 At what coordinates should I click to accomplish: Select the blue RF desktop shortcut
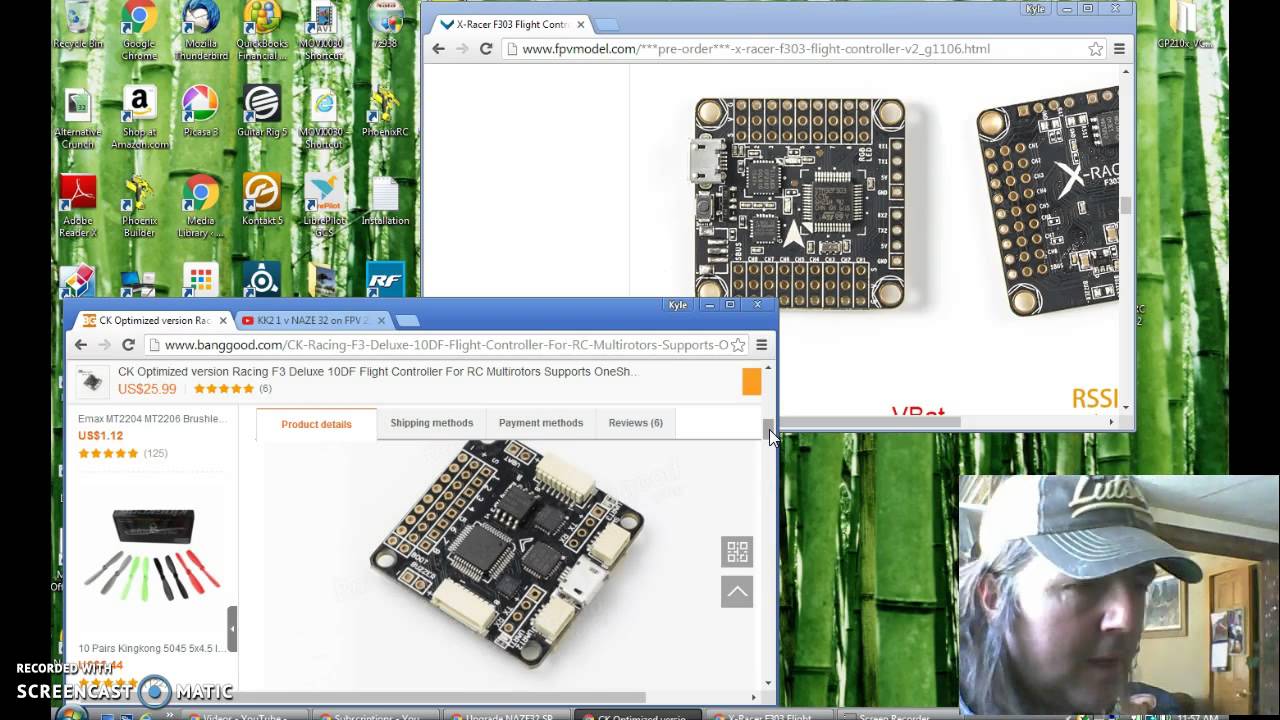(x=385, y=280)
